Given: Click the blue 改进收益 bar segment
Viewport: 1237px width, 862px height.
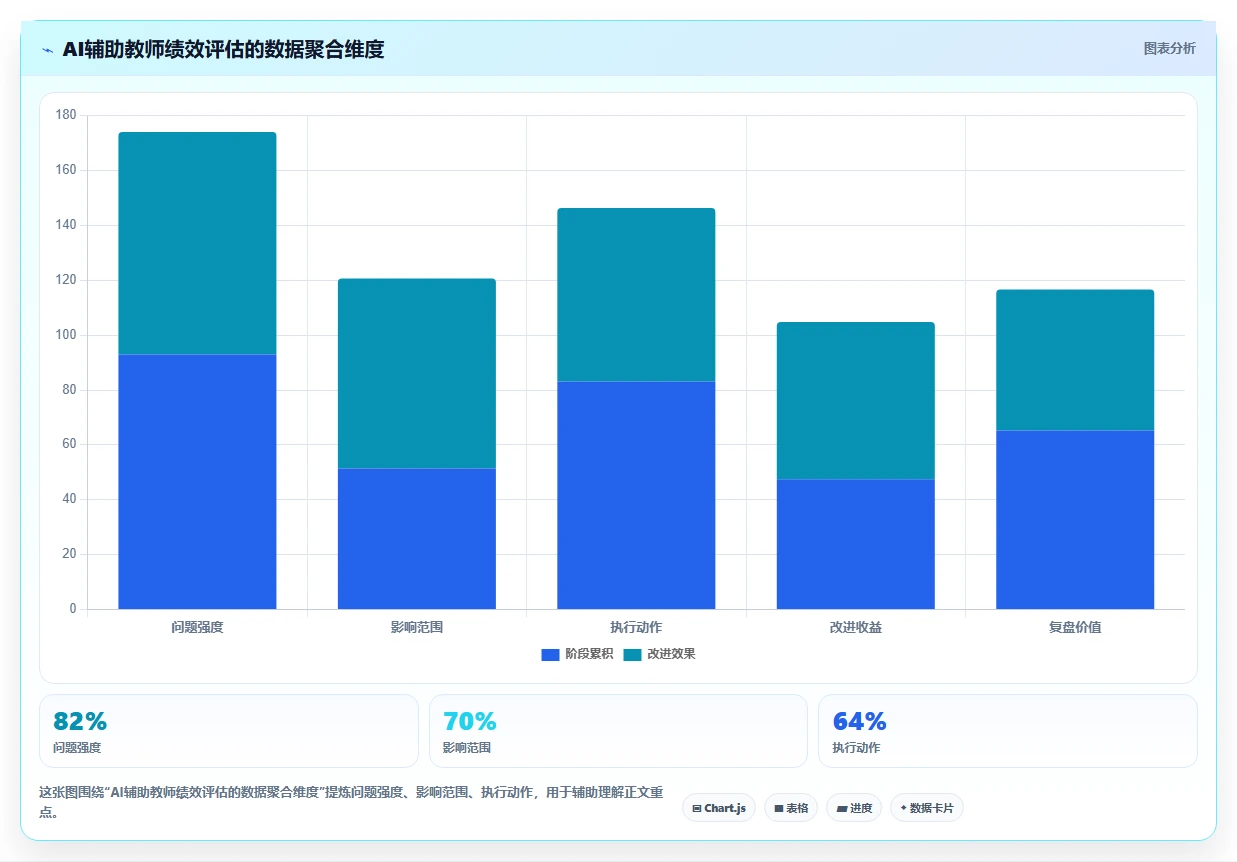Looking at the screenshot, I should point(855,544).
